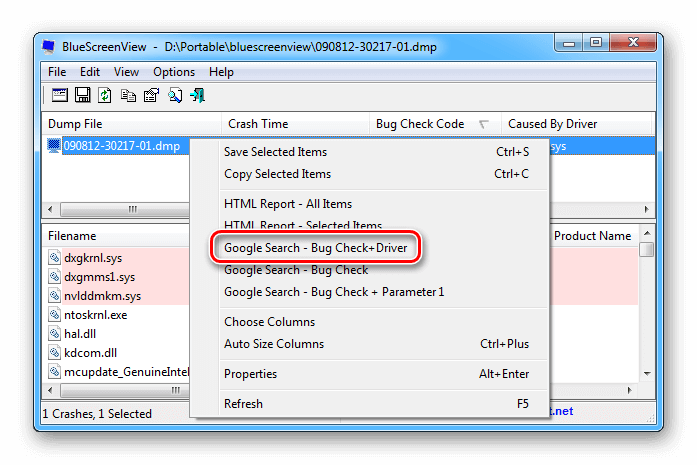This screenshot has width=697, height=465.
Task: Select dxgkrnl.sys in the driver list
Action: coord(93,258)
